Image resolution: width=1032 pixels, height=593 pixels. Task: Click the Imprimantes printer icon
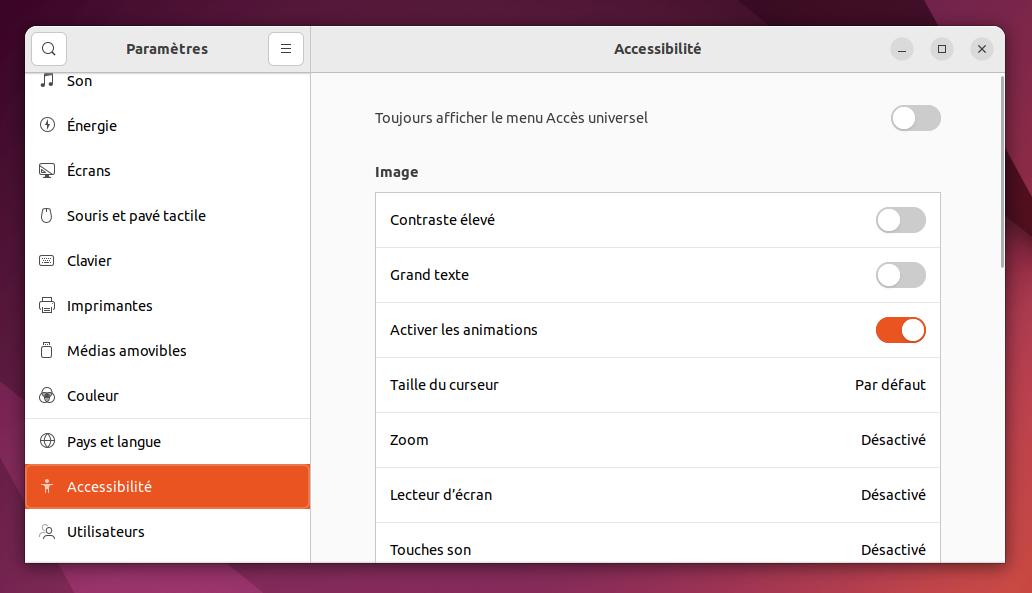pyautogui.click(x=47, y=305)
